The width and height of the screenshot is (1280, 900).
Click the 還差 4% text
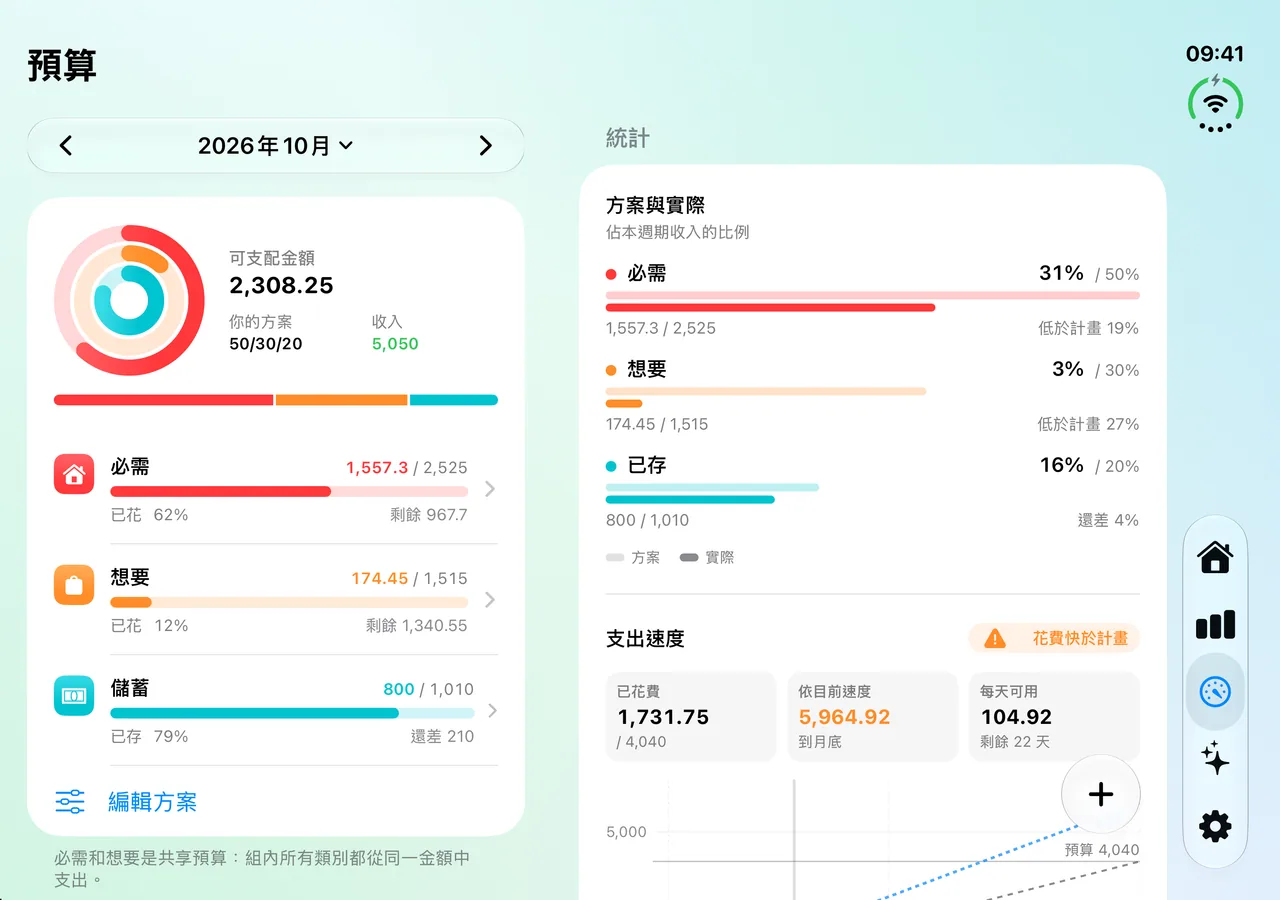(x=1108, y=520)
